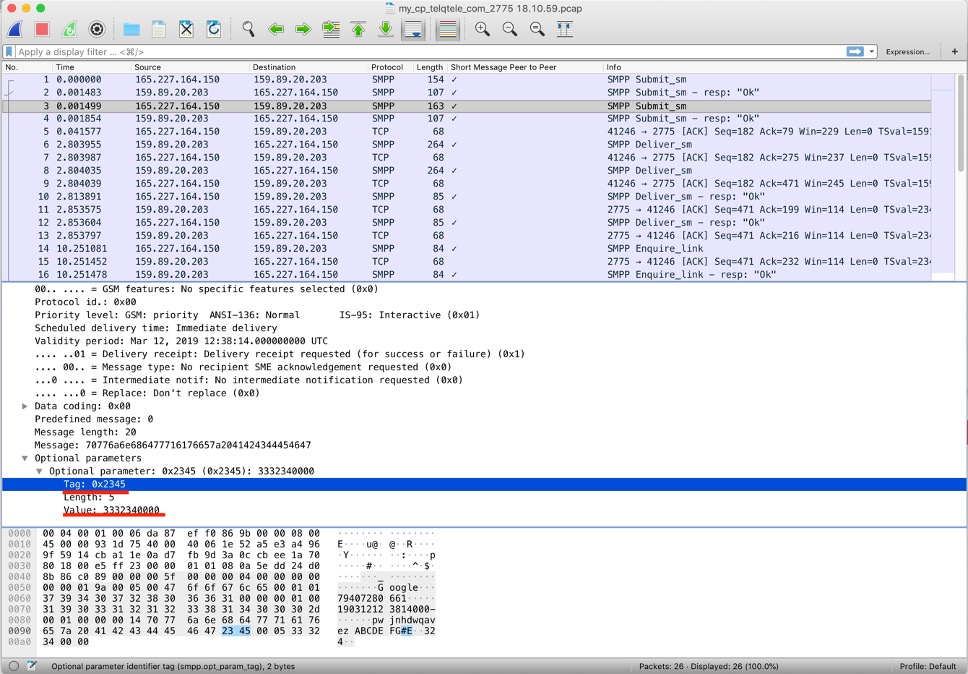Viewport: 968px width, 674px height.
Task: Click the find packet magnifier icon
Action: point(248,29)
